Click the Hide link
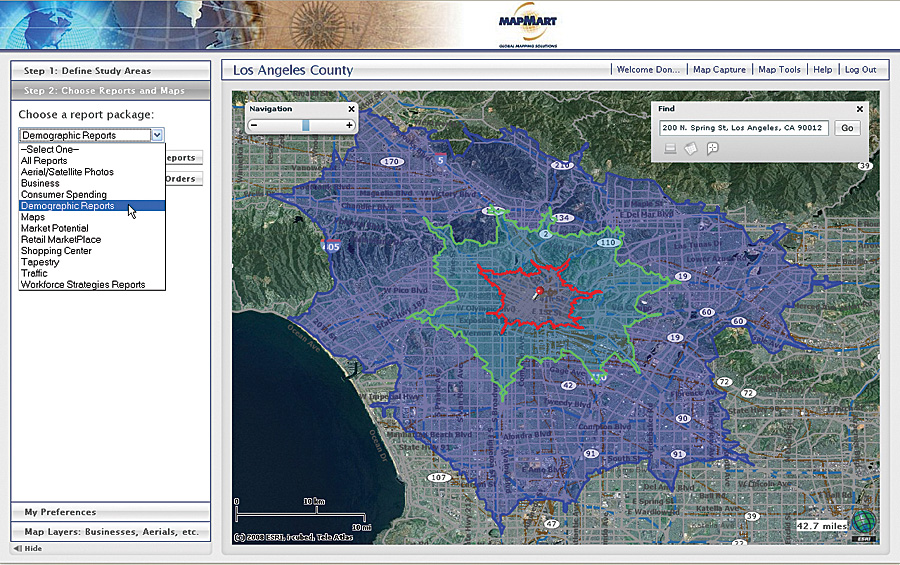This screenshot has height=565, width=900. coord(33,548)
